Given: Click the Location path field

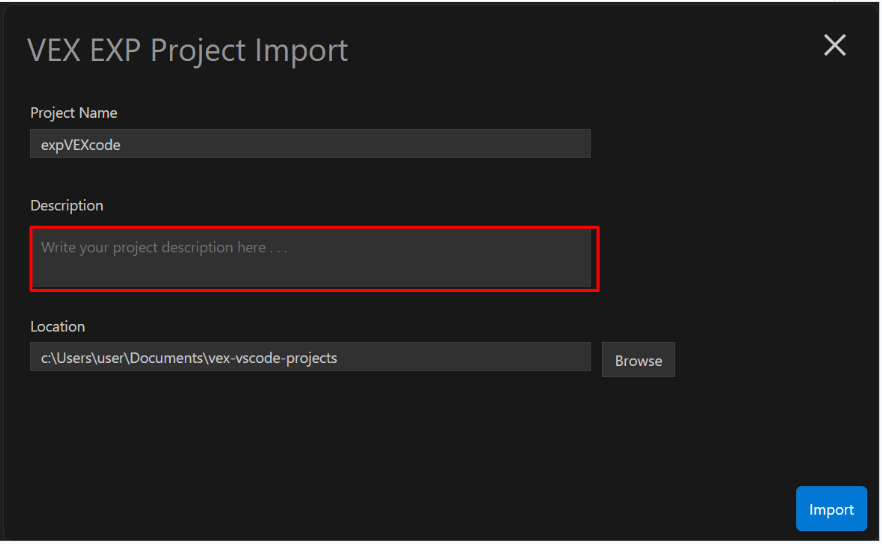Looking at the screenshot, I should click(x=310, y=357).
